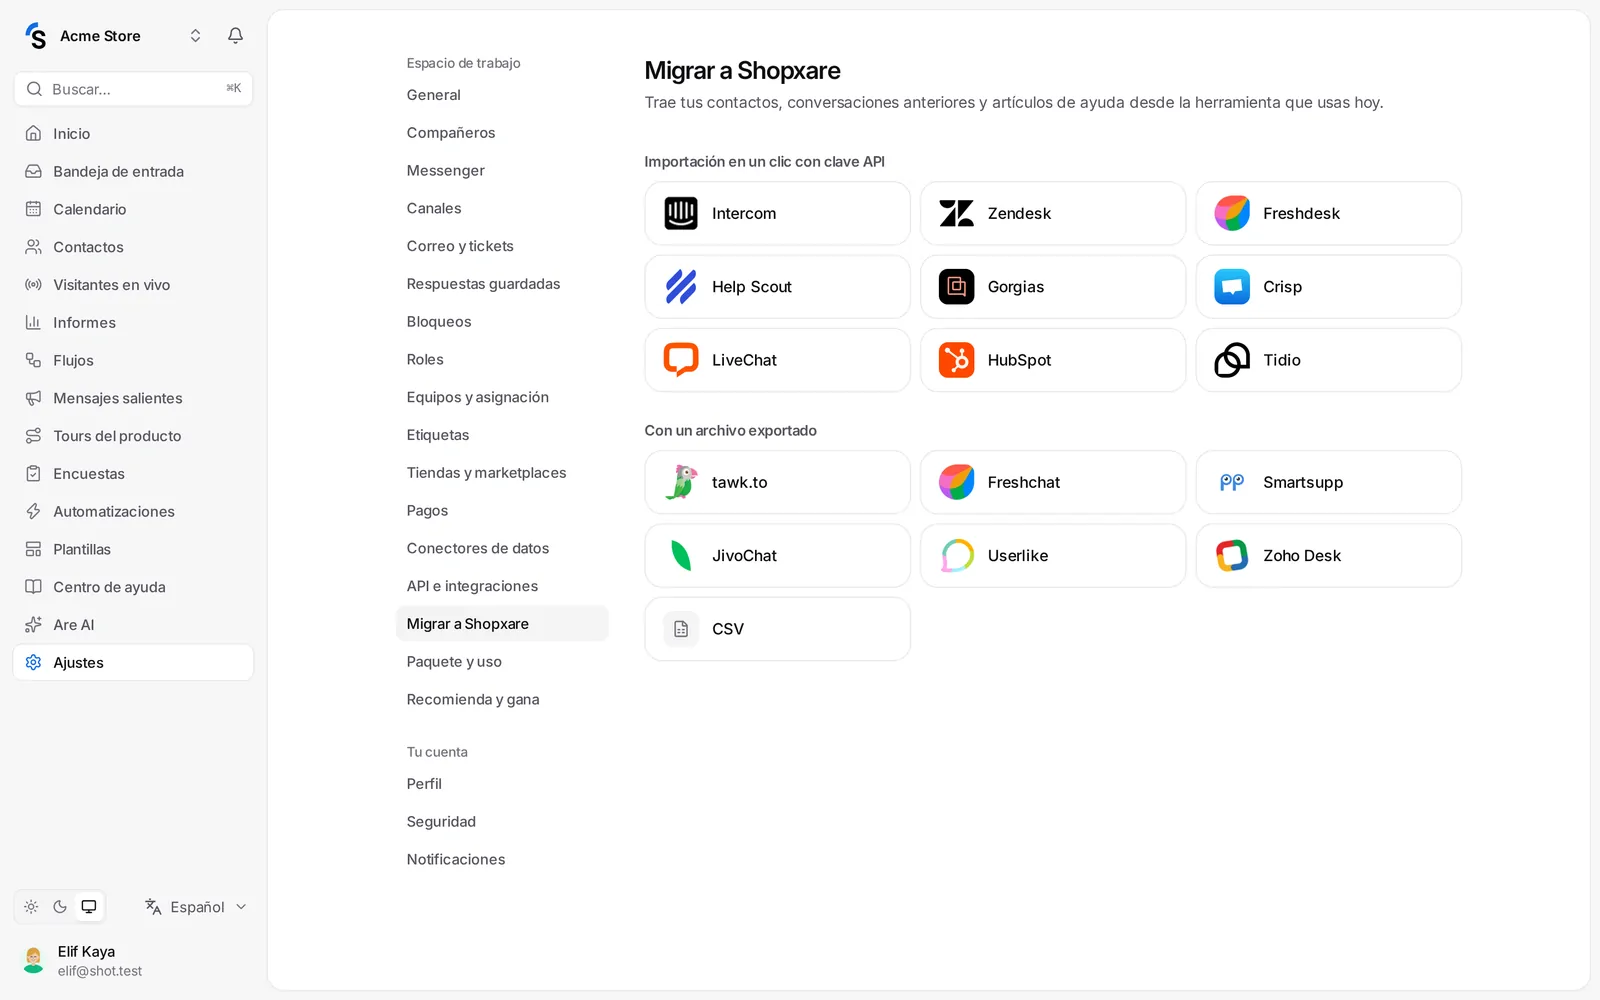This screenshot has width=1600, height=1000.
Task: Click the Zendesk logo icon
Action: tap(957, 213)
